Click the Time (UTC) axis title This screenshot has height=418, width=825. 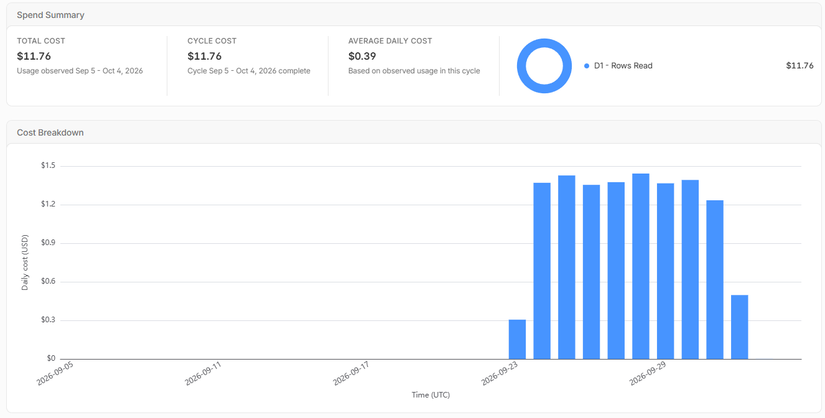(430, 395)
